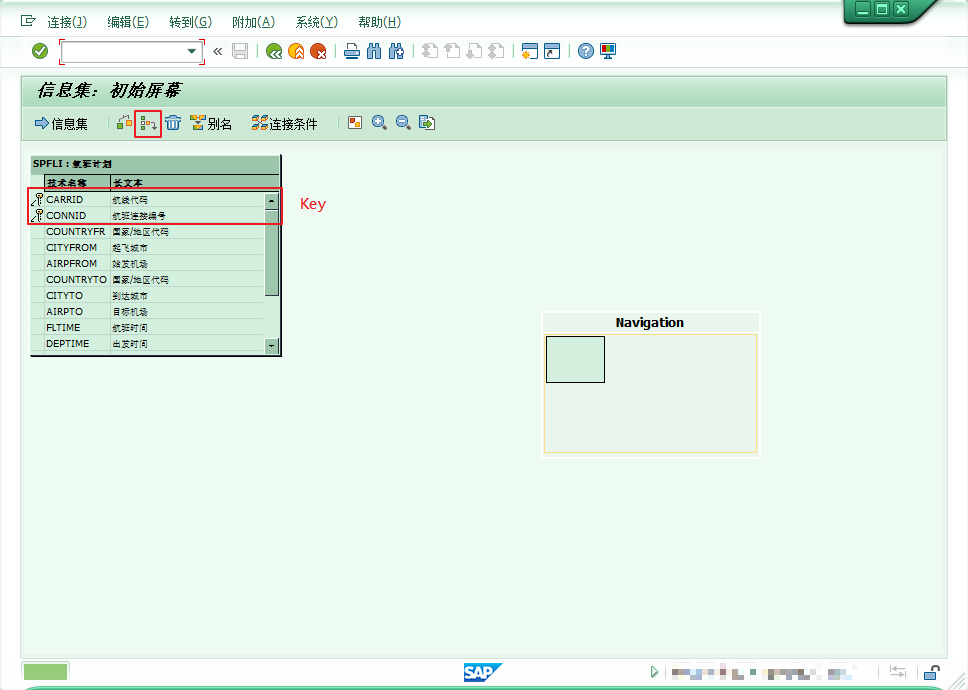The height and width of the screenshot is (690, 968).
Task: Click the green Back arrow icon
Action: pyautogui.click(x=273, y=51)
